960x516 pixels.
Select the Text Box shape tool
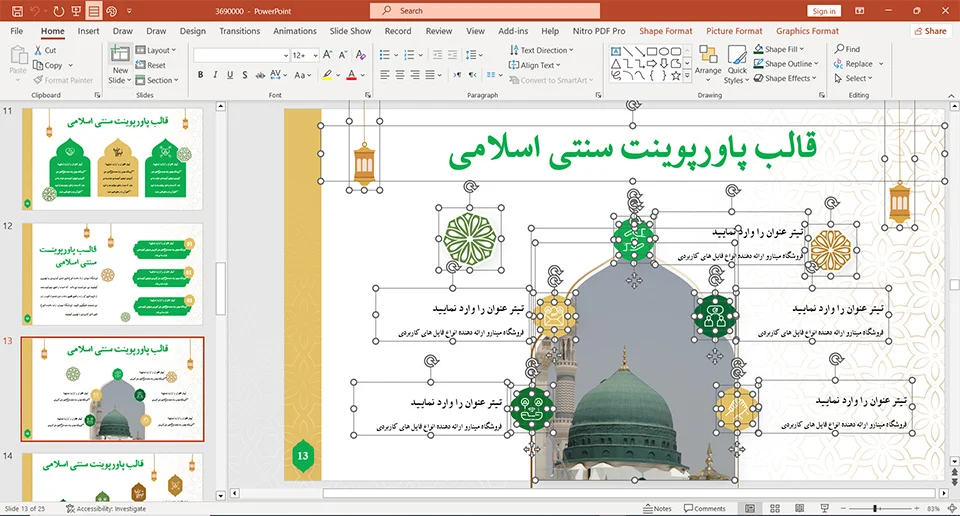pyautogui.click(x=616, y=51)
